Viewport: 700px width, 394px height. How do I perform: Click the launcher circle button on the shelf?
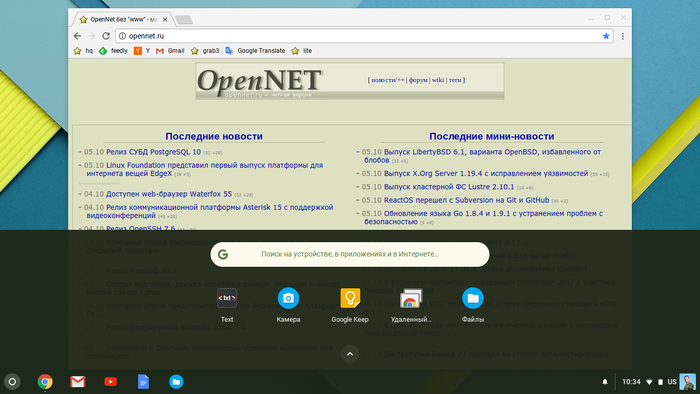pos(12,382)
